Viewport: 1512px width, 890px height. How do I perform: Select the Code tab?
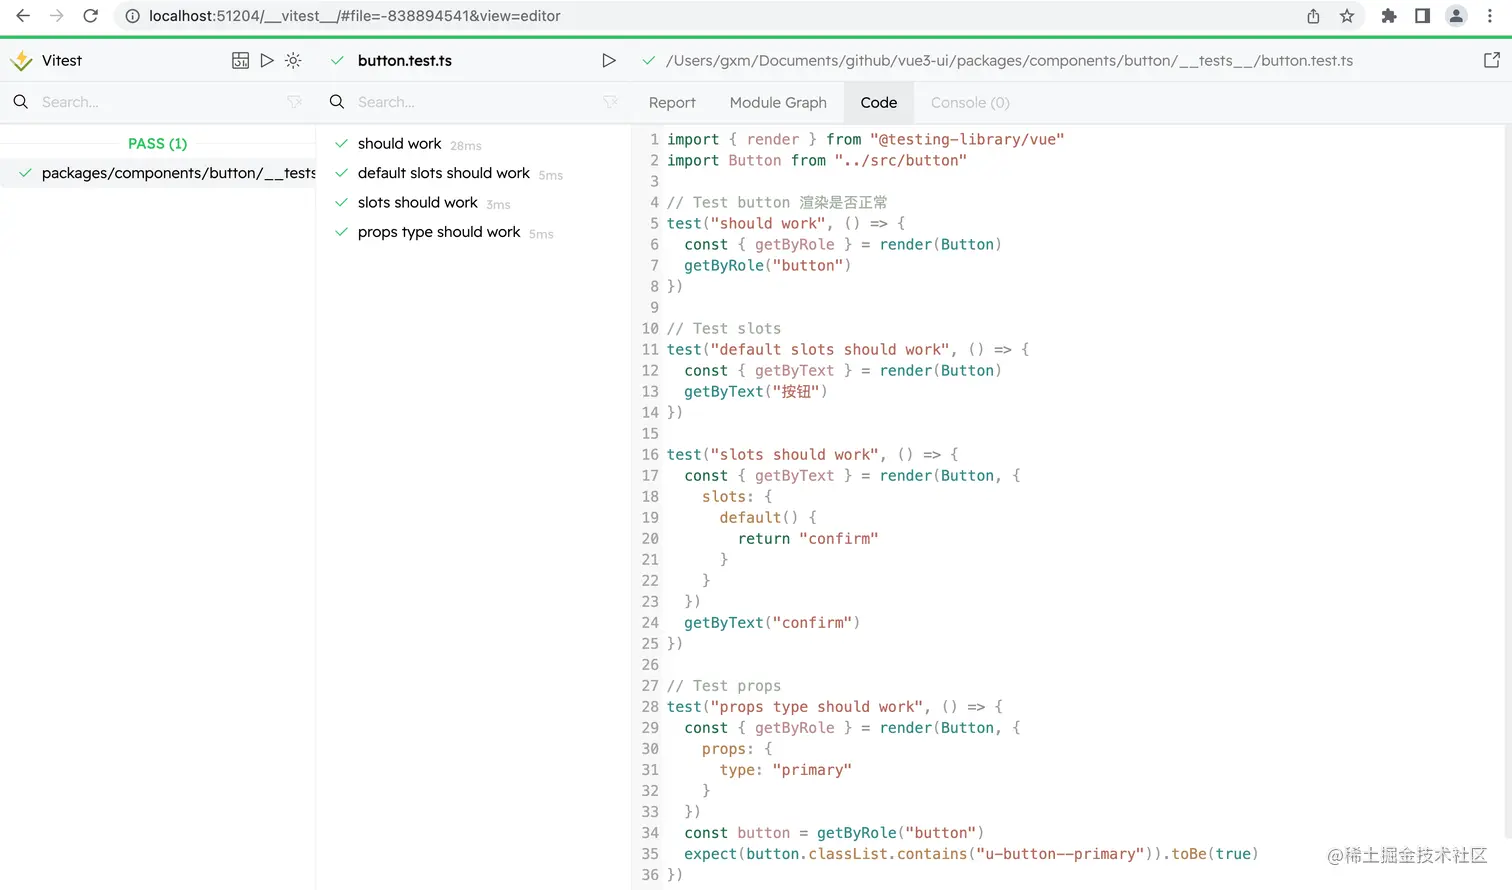click(x=879, y=102)
